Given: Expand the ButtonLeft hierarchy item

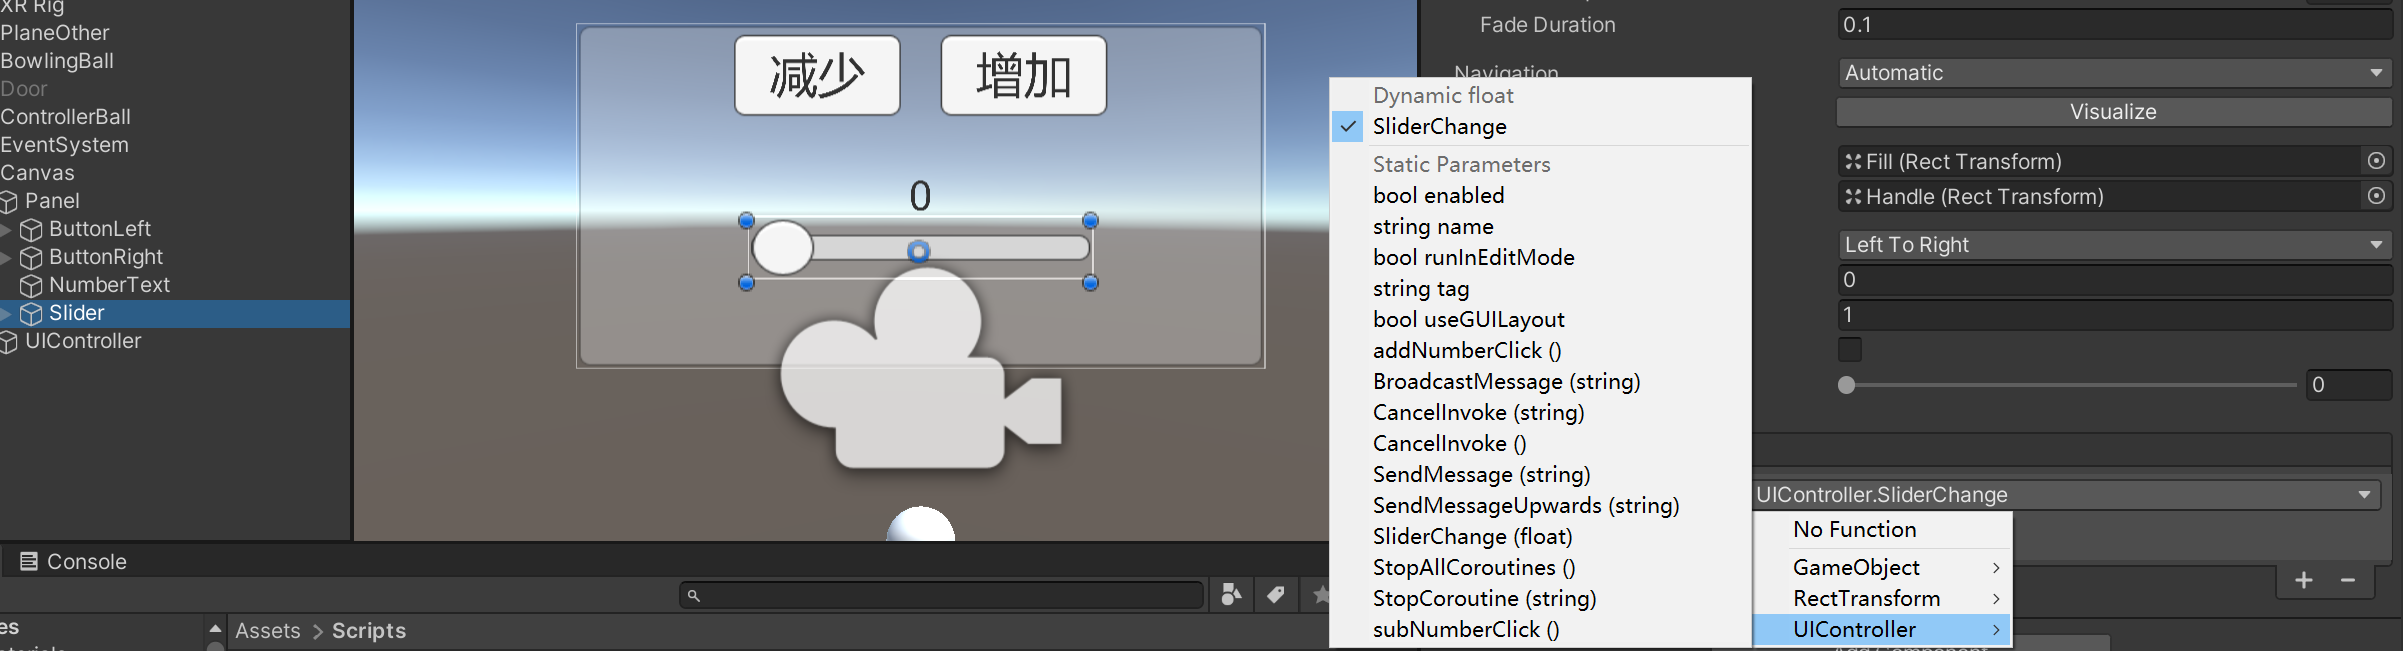Looking at the screenshot, I should point(6,230).
